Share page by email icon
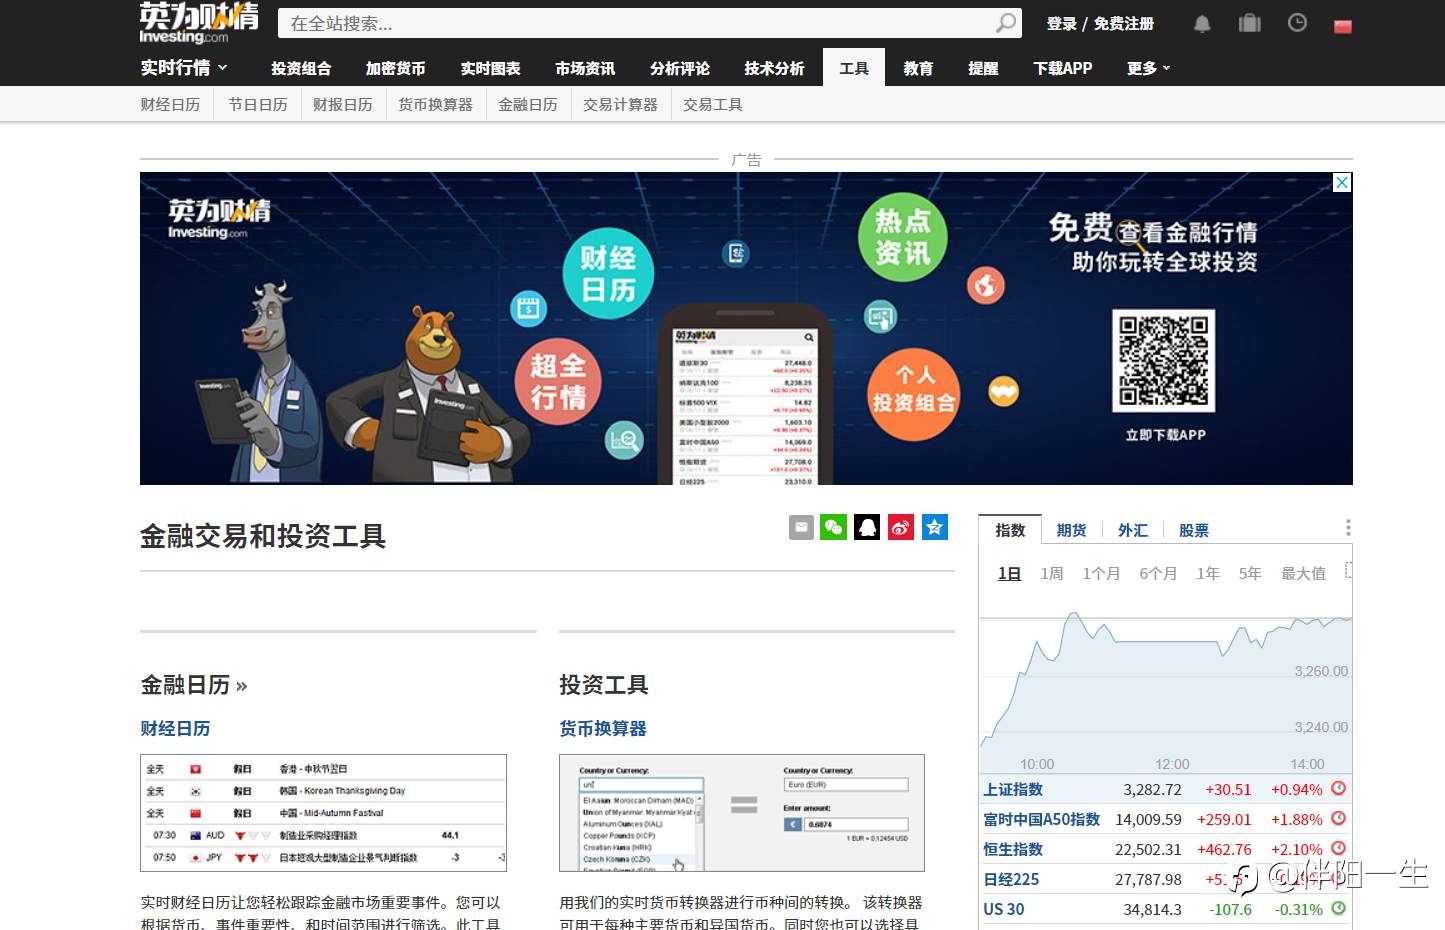Viewport: 1445px width, 930px height. pos(801,527)
